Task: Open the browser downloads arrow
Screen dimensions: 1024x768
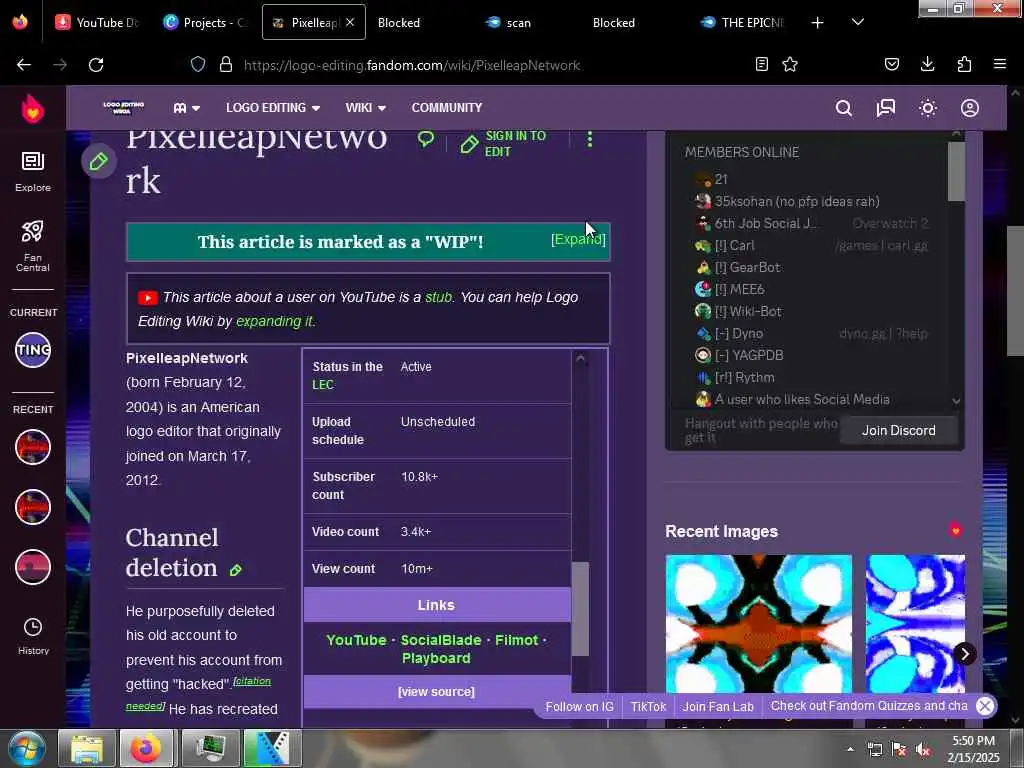Action: tap(927, 64)
